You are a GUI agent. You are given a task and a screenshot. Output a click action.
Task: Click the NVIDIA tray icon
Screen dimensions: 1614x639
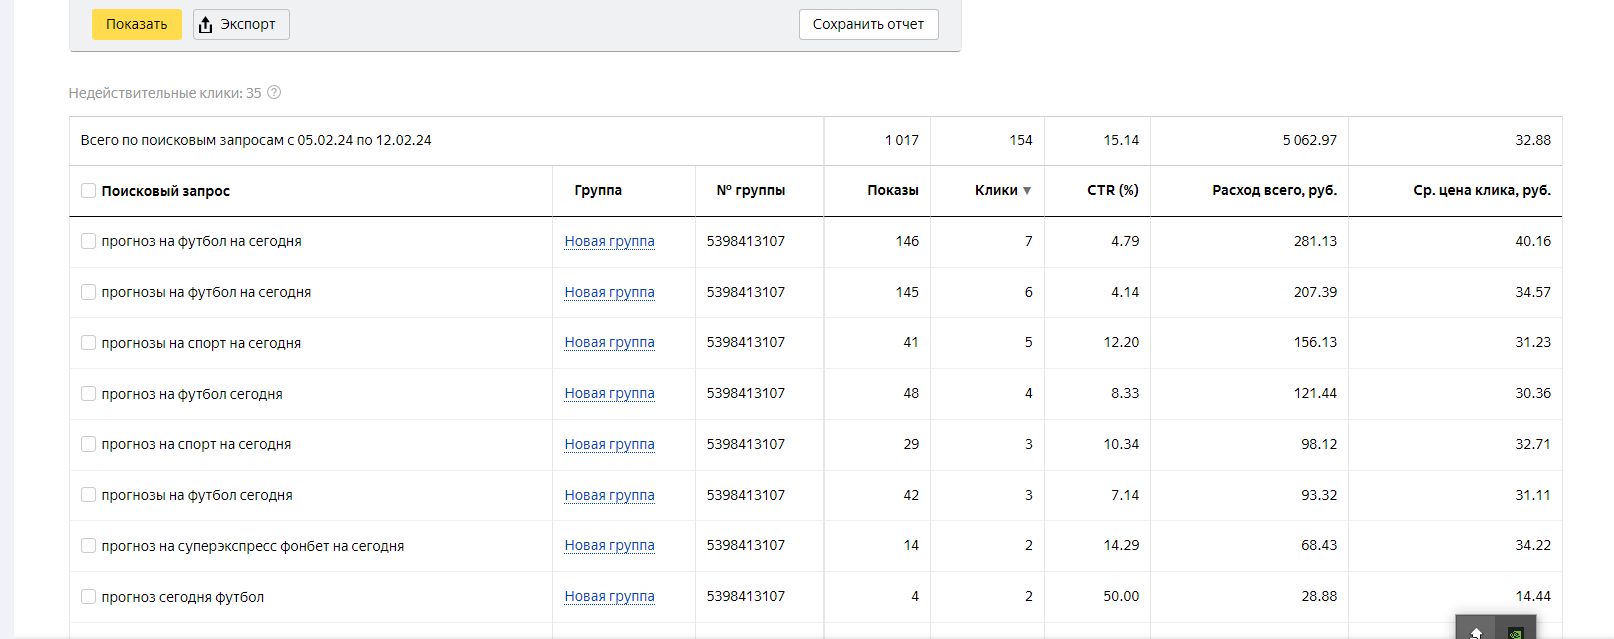tap(1515, 632)
